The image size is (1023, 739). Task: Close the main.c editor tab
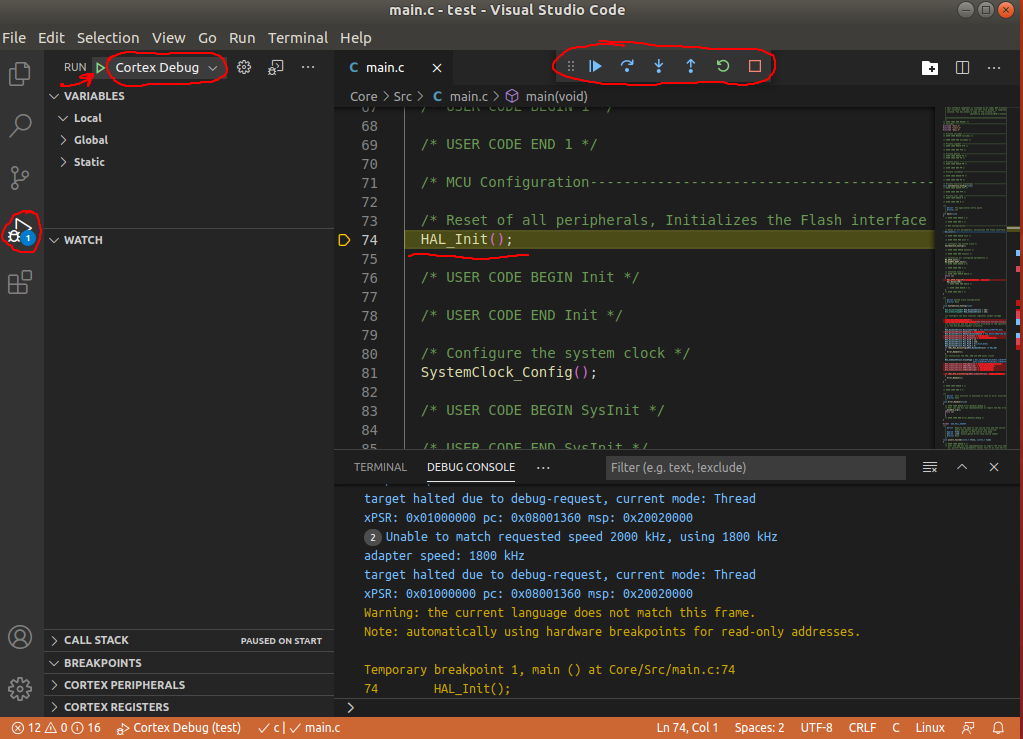pos(437,68)
